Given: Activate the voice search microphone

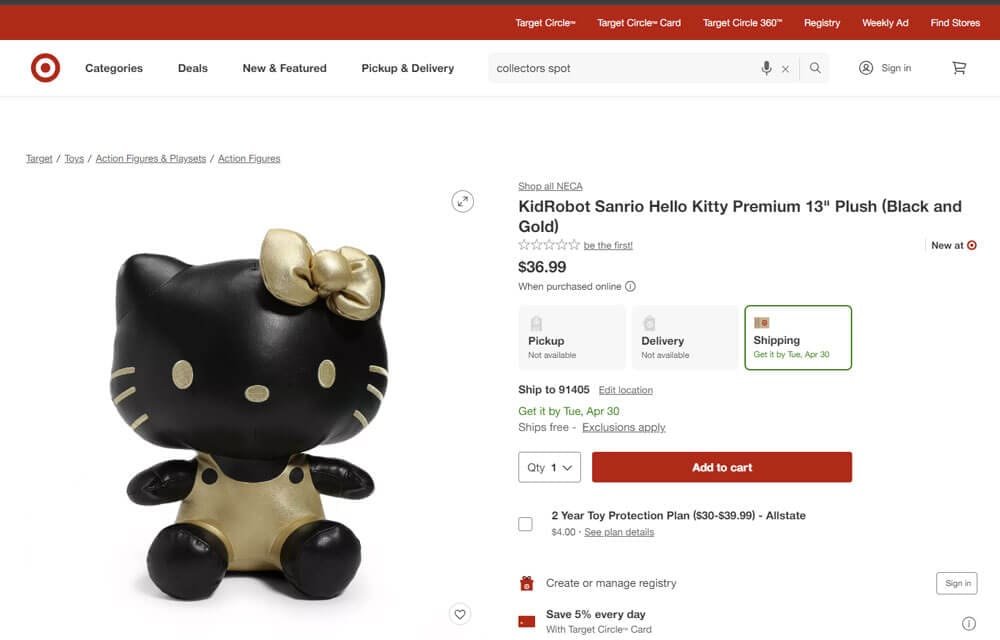Looking at the screenshot, I should (x=765, y=68).
